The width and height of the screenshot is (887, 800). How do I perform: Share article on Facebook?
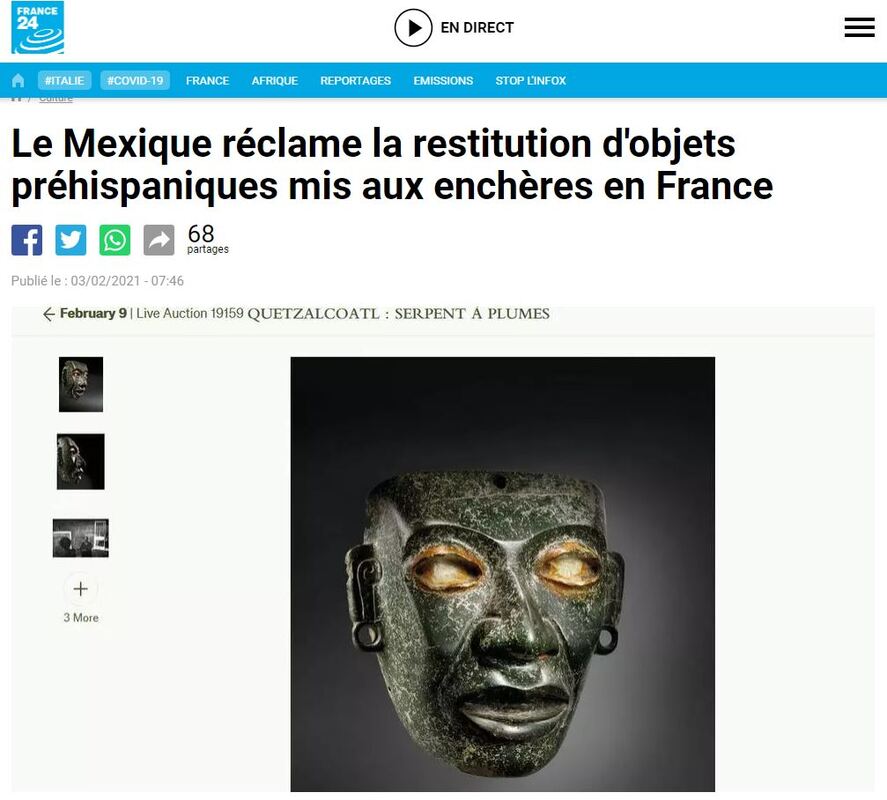(x=27, y=240)
